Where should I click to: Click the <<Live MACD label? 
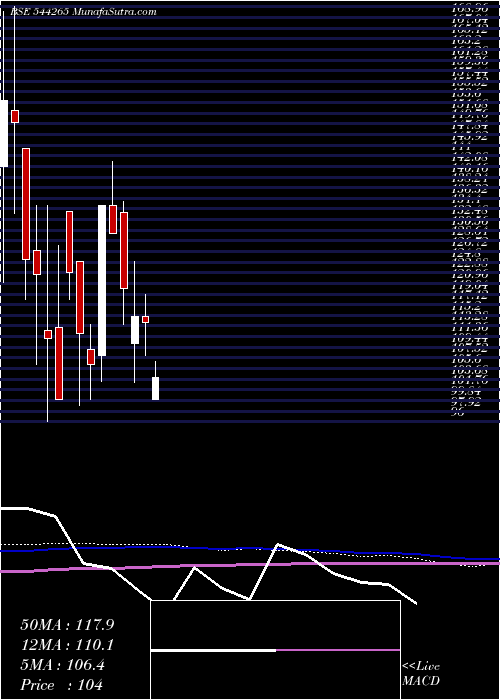(x=421, y=674)
